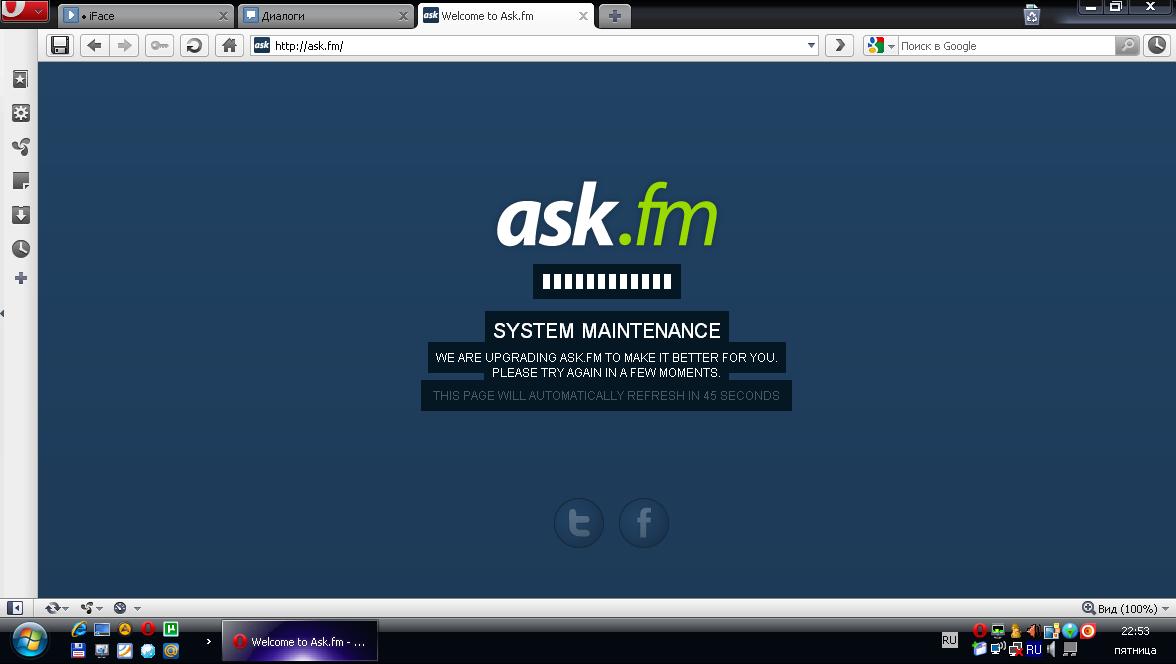Image resolution: width=1176 pixels, height=664 pixels.
Task: Open the Unite sidebar panel
Action: pyautogui.click(x=20, y=147)
